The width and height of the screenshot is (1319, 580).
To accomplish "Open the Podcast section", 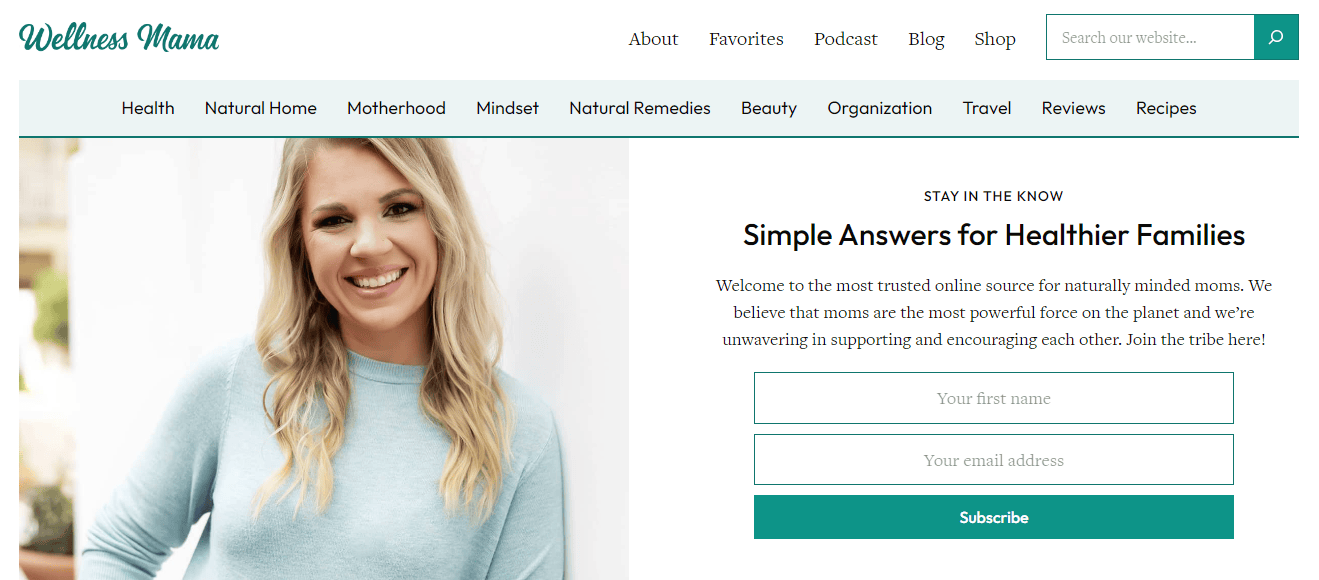I will tap(845, 39).
